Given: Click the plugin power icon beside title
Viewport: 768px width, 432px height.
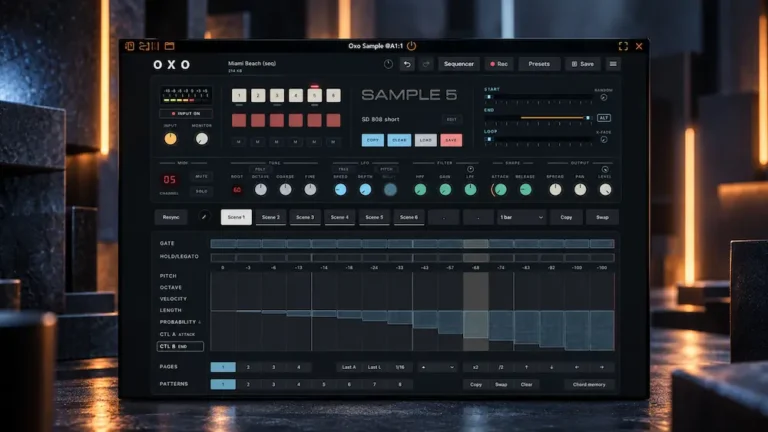Looking at the screenshot, I should tap(411, 46).
